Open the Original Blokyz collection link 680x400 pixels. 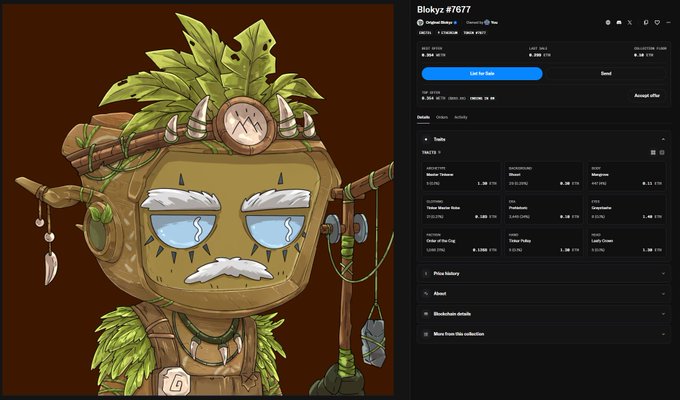point(439,23)
